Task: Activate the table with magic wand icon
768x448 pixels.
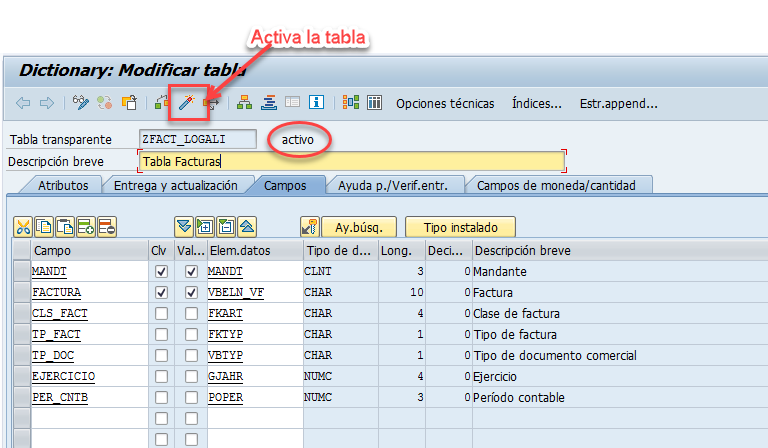Action: click(x=187, y=103)
